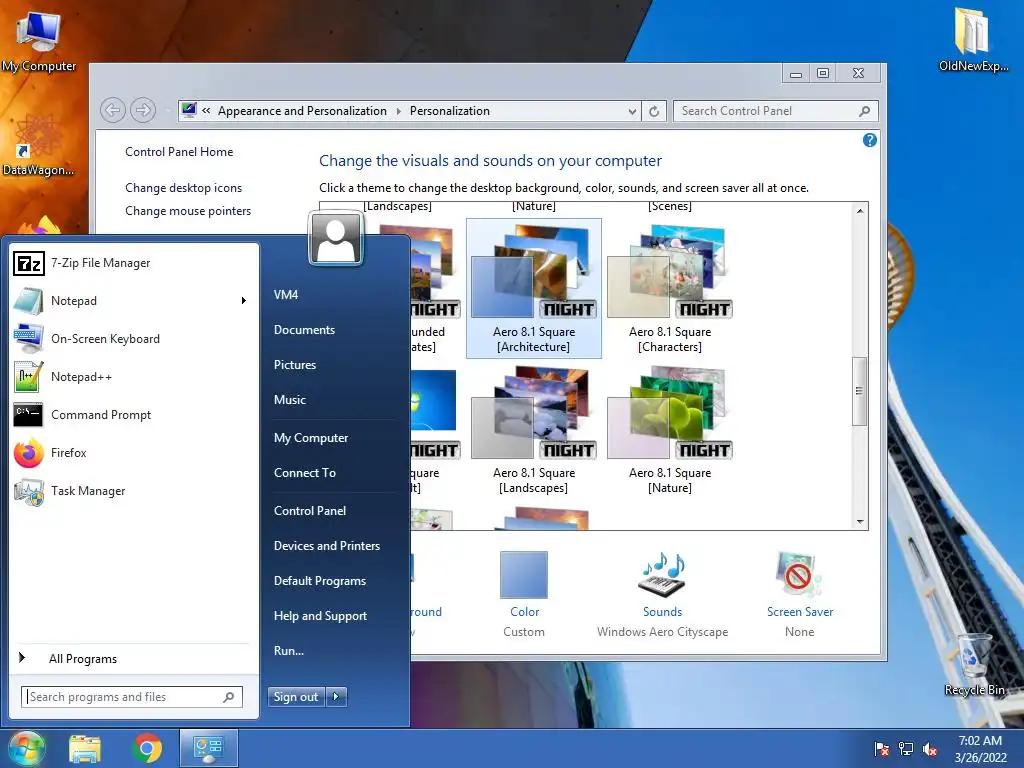Expand the double-chevron breadcrumb overflow
The width and height of the screenshot is (1024, 768).
206,111
